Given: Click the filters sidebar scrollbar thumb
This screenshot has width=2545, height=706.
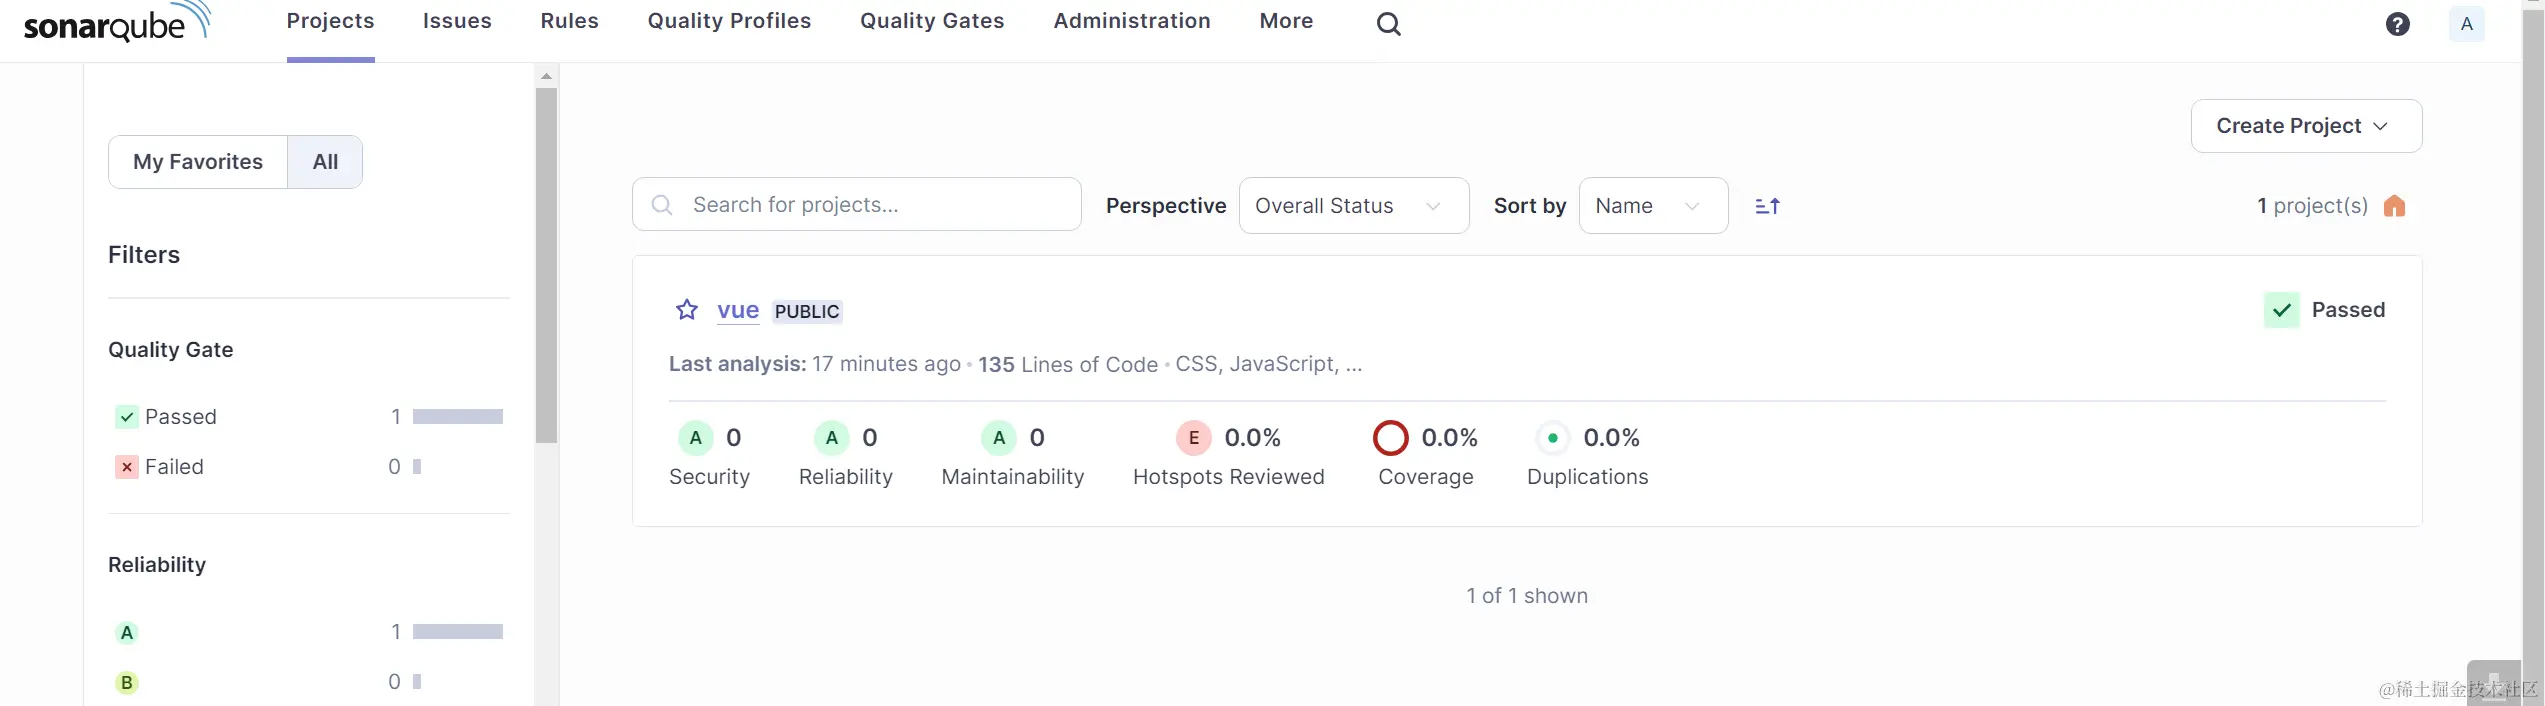Looking at the screenshot, I should click(546, 265).
